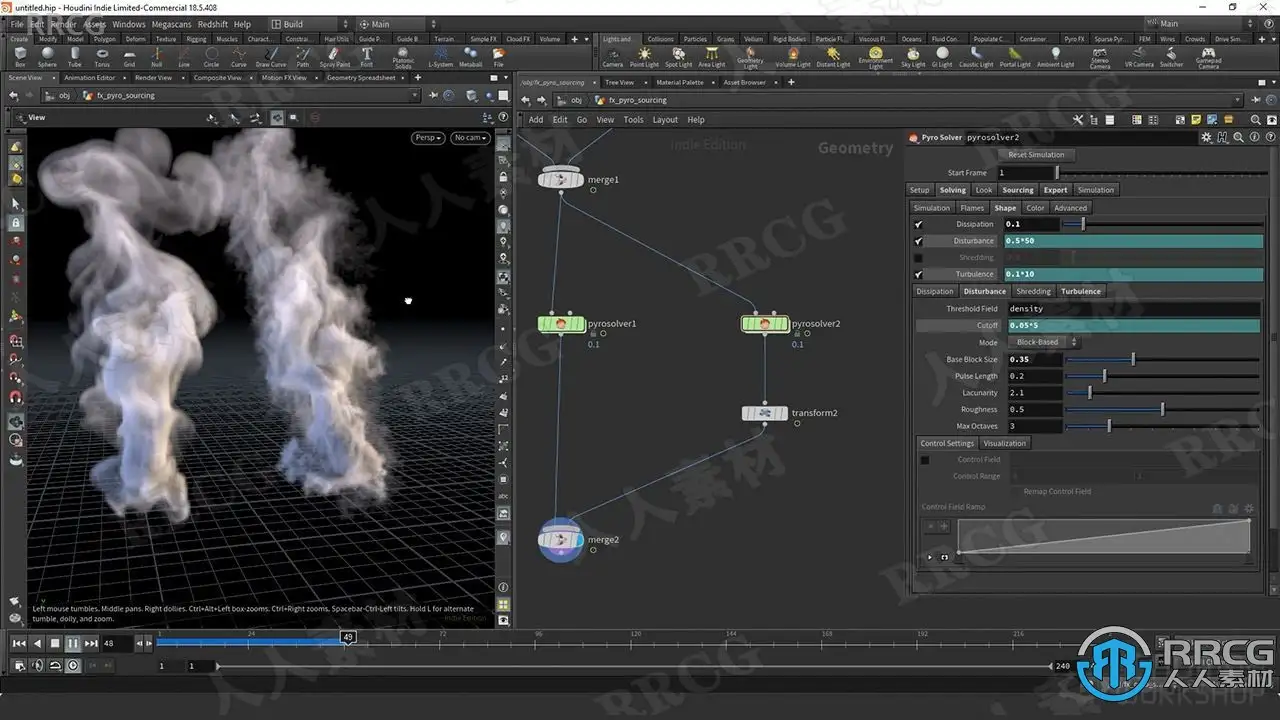Click the Roughness slider handle
The width and height of the screenshot is (1280, 720).
pyautogui.click(x=1162, y=410)
